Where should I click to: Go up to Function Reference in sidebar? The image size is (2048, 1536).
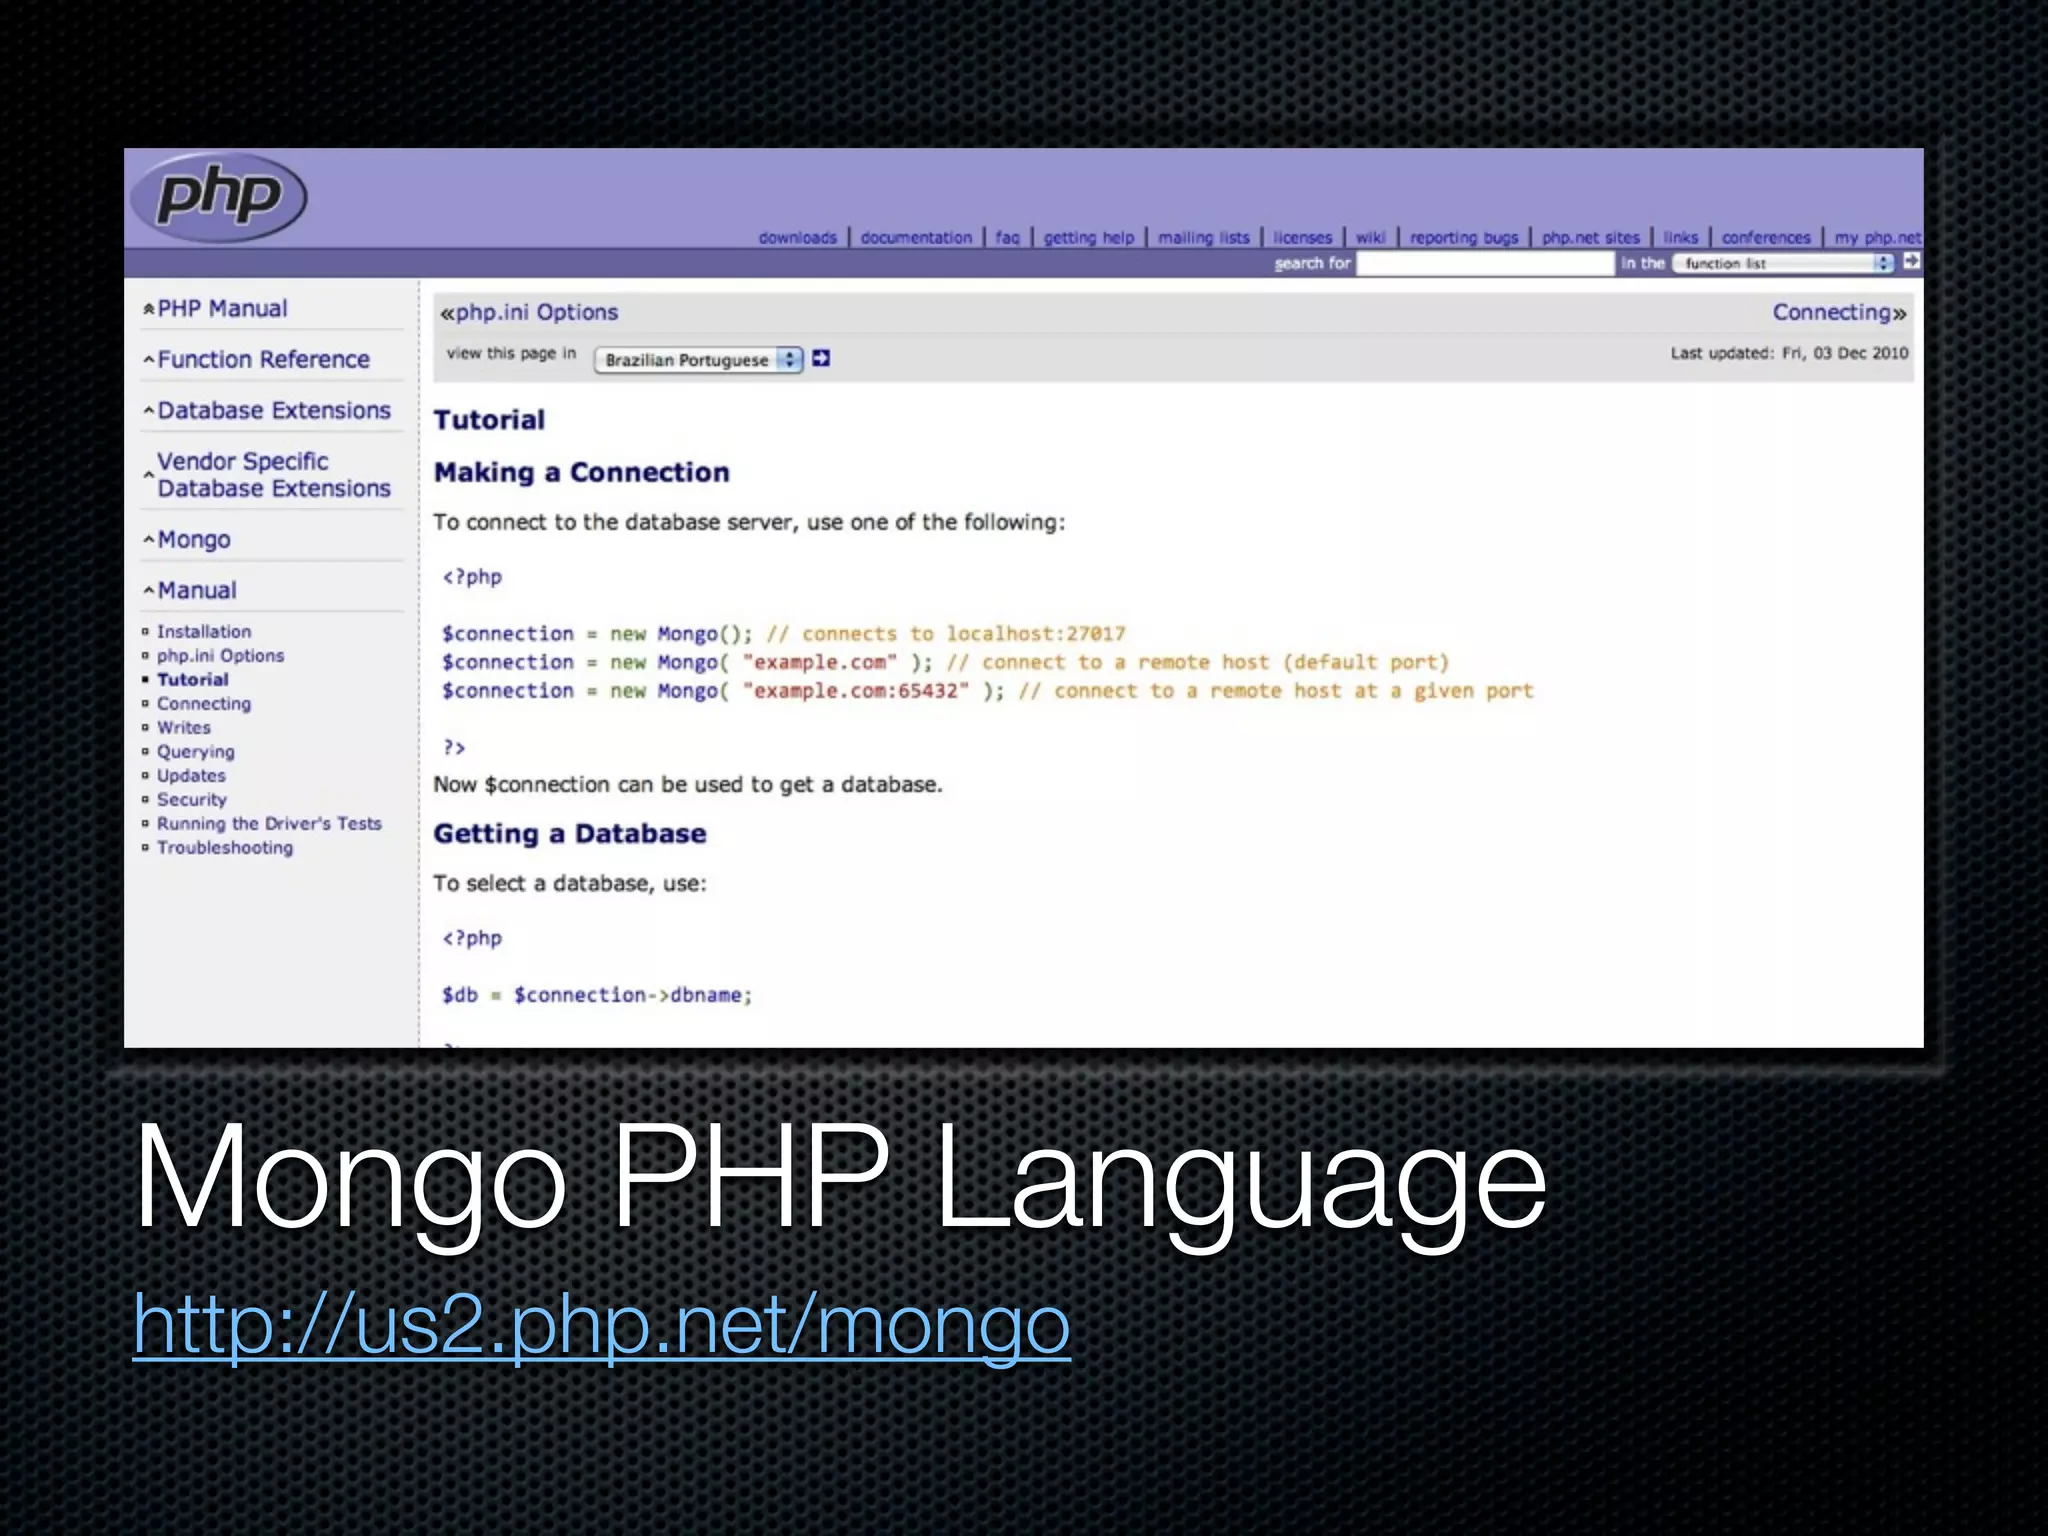[263, 359]
